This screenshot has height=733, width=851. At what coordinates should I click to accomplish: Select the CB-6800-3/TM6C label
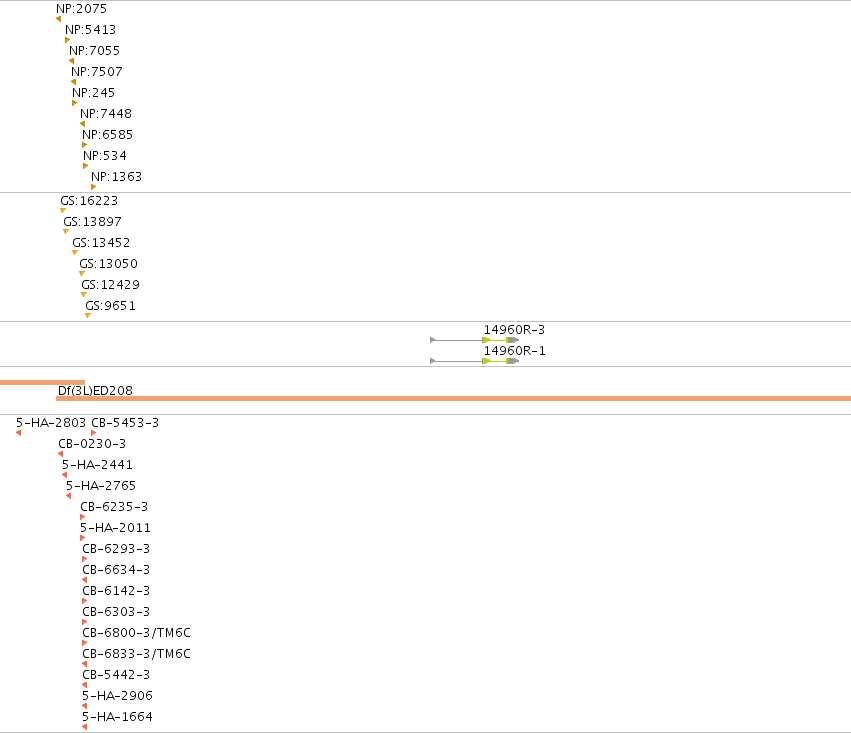(136, 633)
